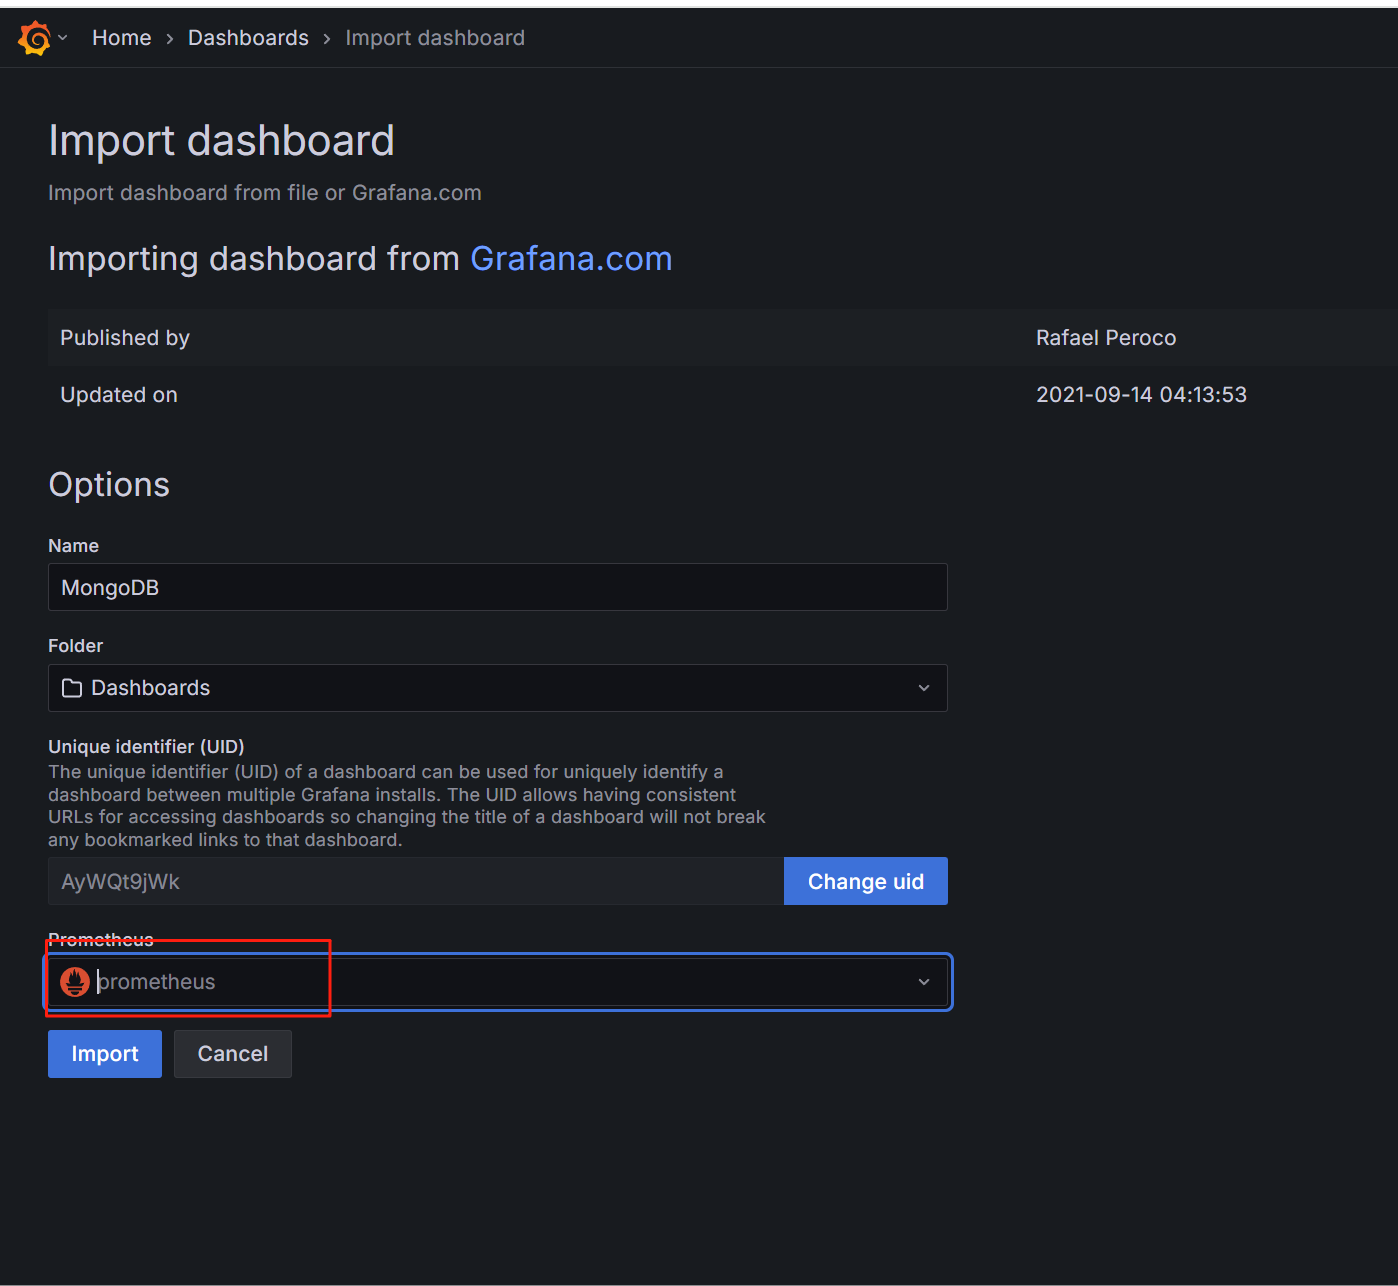The height and width of the screenshot is (1286, 1398).
Task: Click the Name field label
Action: [74, 546]
